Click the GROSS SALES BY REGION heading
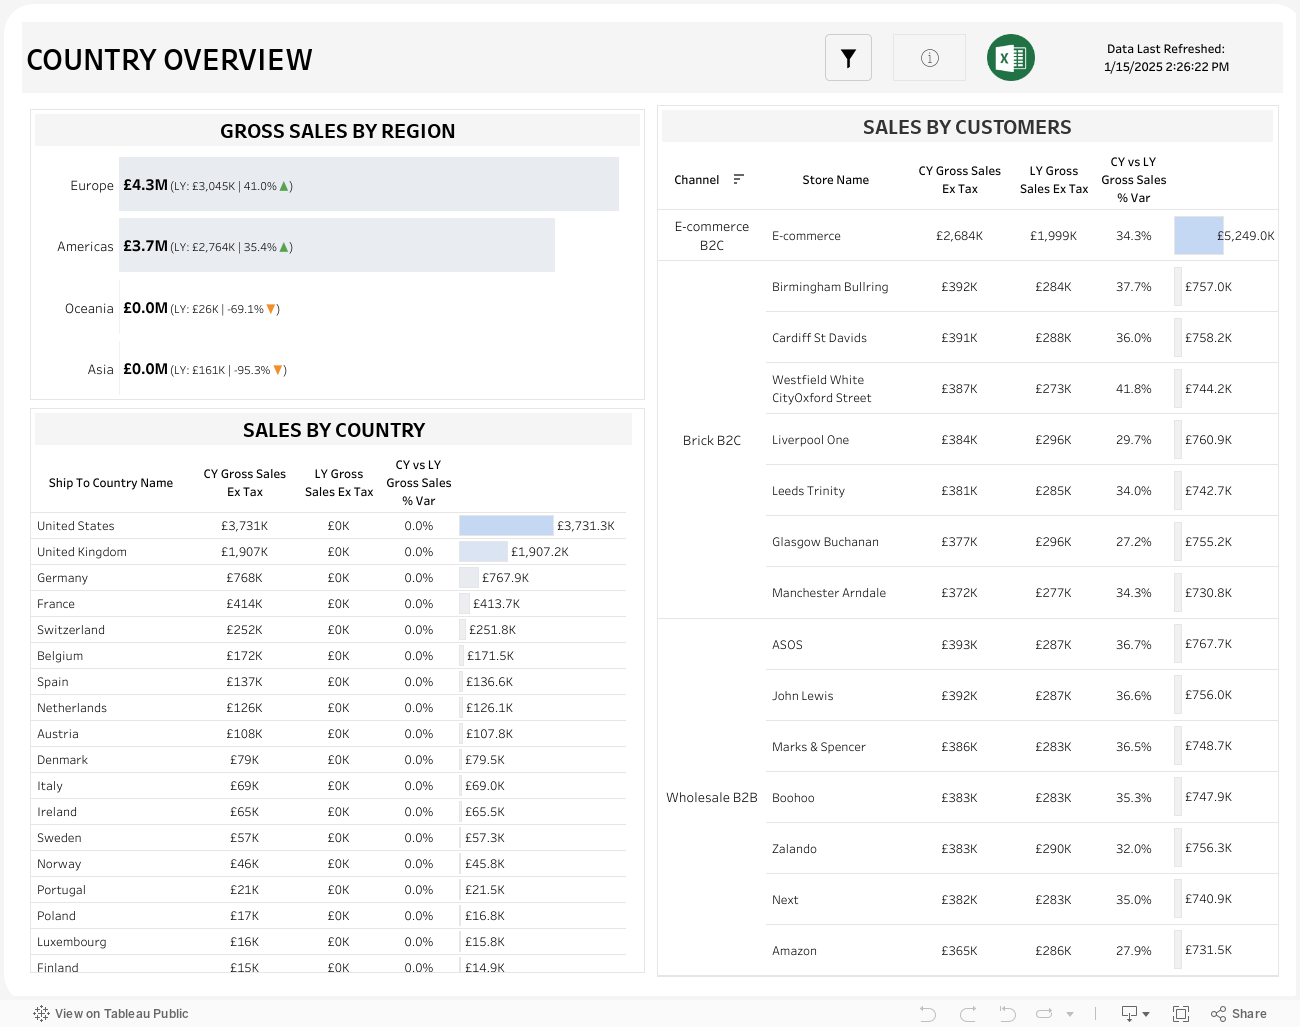Screen dimensions: 1300x1027 (x=337, y=131)
